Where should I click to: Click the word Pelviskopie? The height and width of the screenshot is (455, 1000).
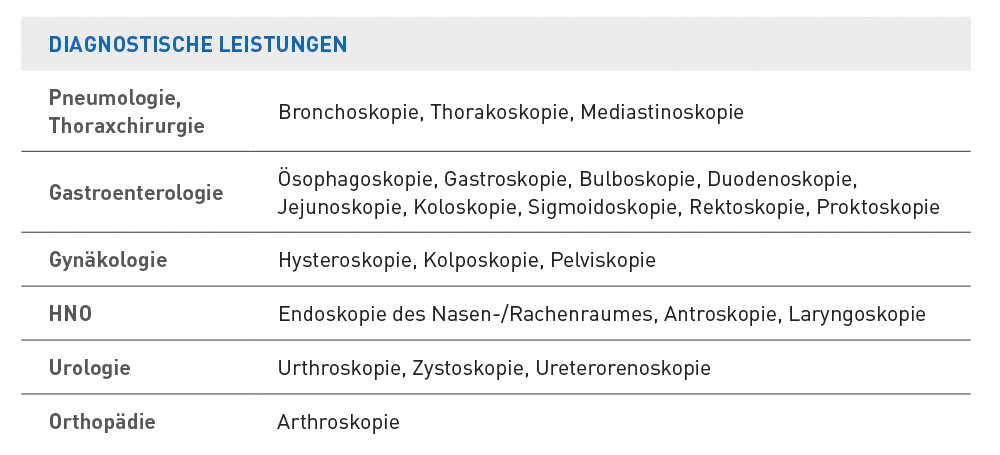(x=603, y=260)
